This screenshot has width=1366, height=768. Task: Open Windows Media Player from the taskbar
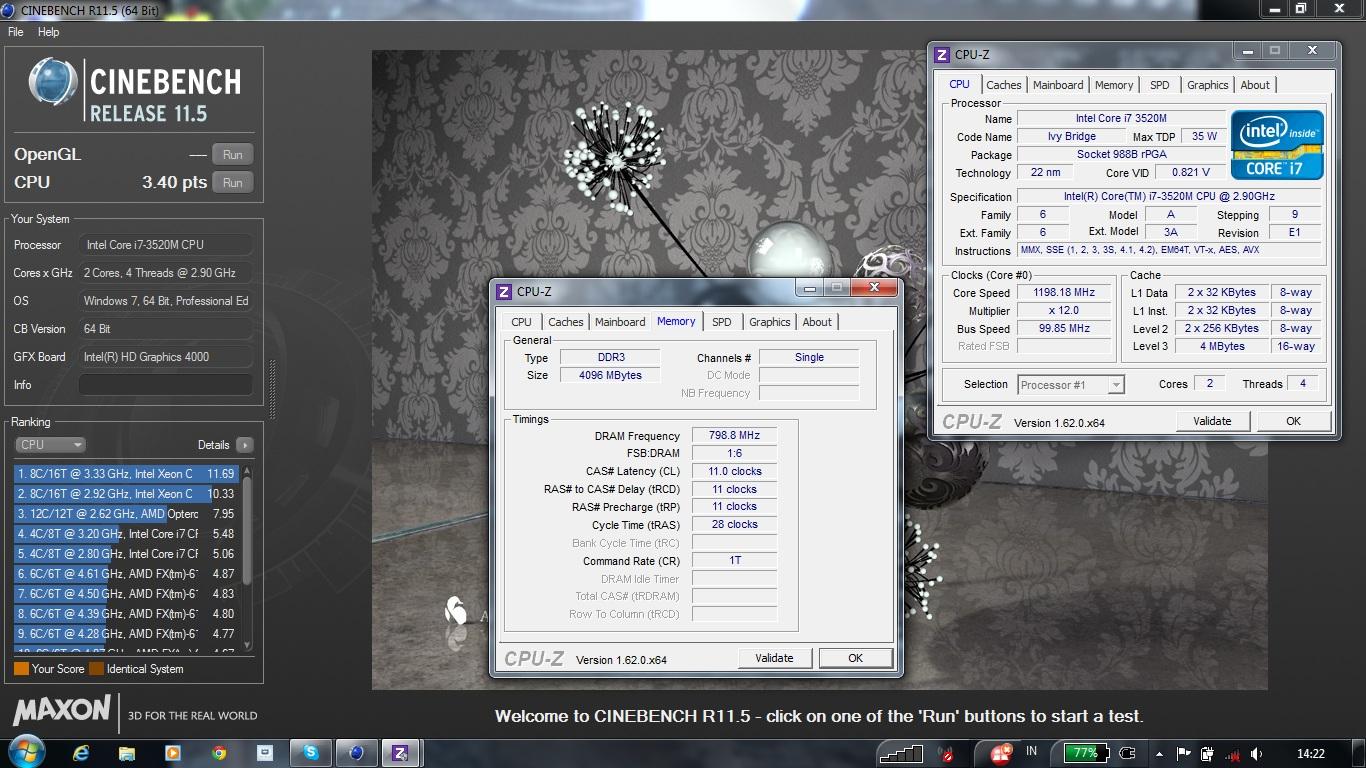pos(173,753)
